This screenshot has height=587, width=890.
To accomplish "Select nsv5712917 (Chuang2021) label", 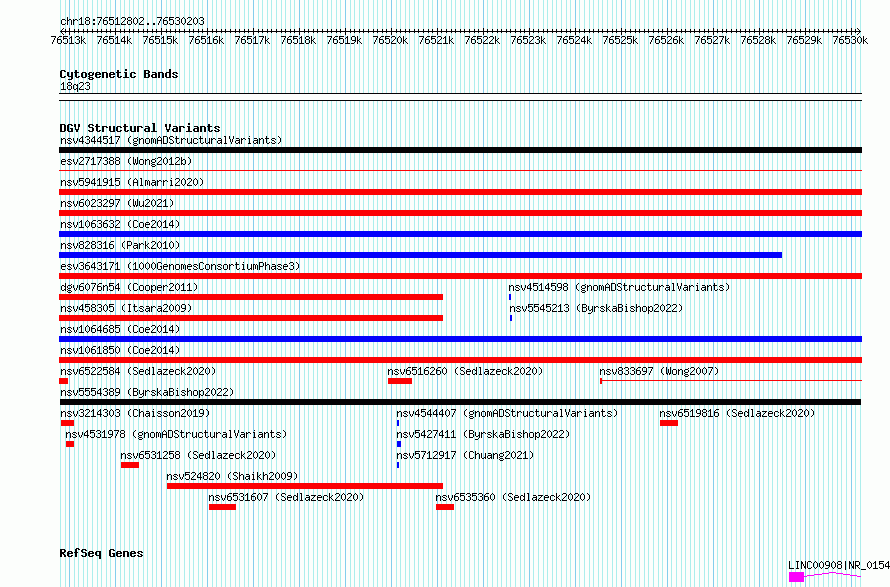I will point(465,455).
